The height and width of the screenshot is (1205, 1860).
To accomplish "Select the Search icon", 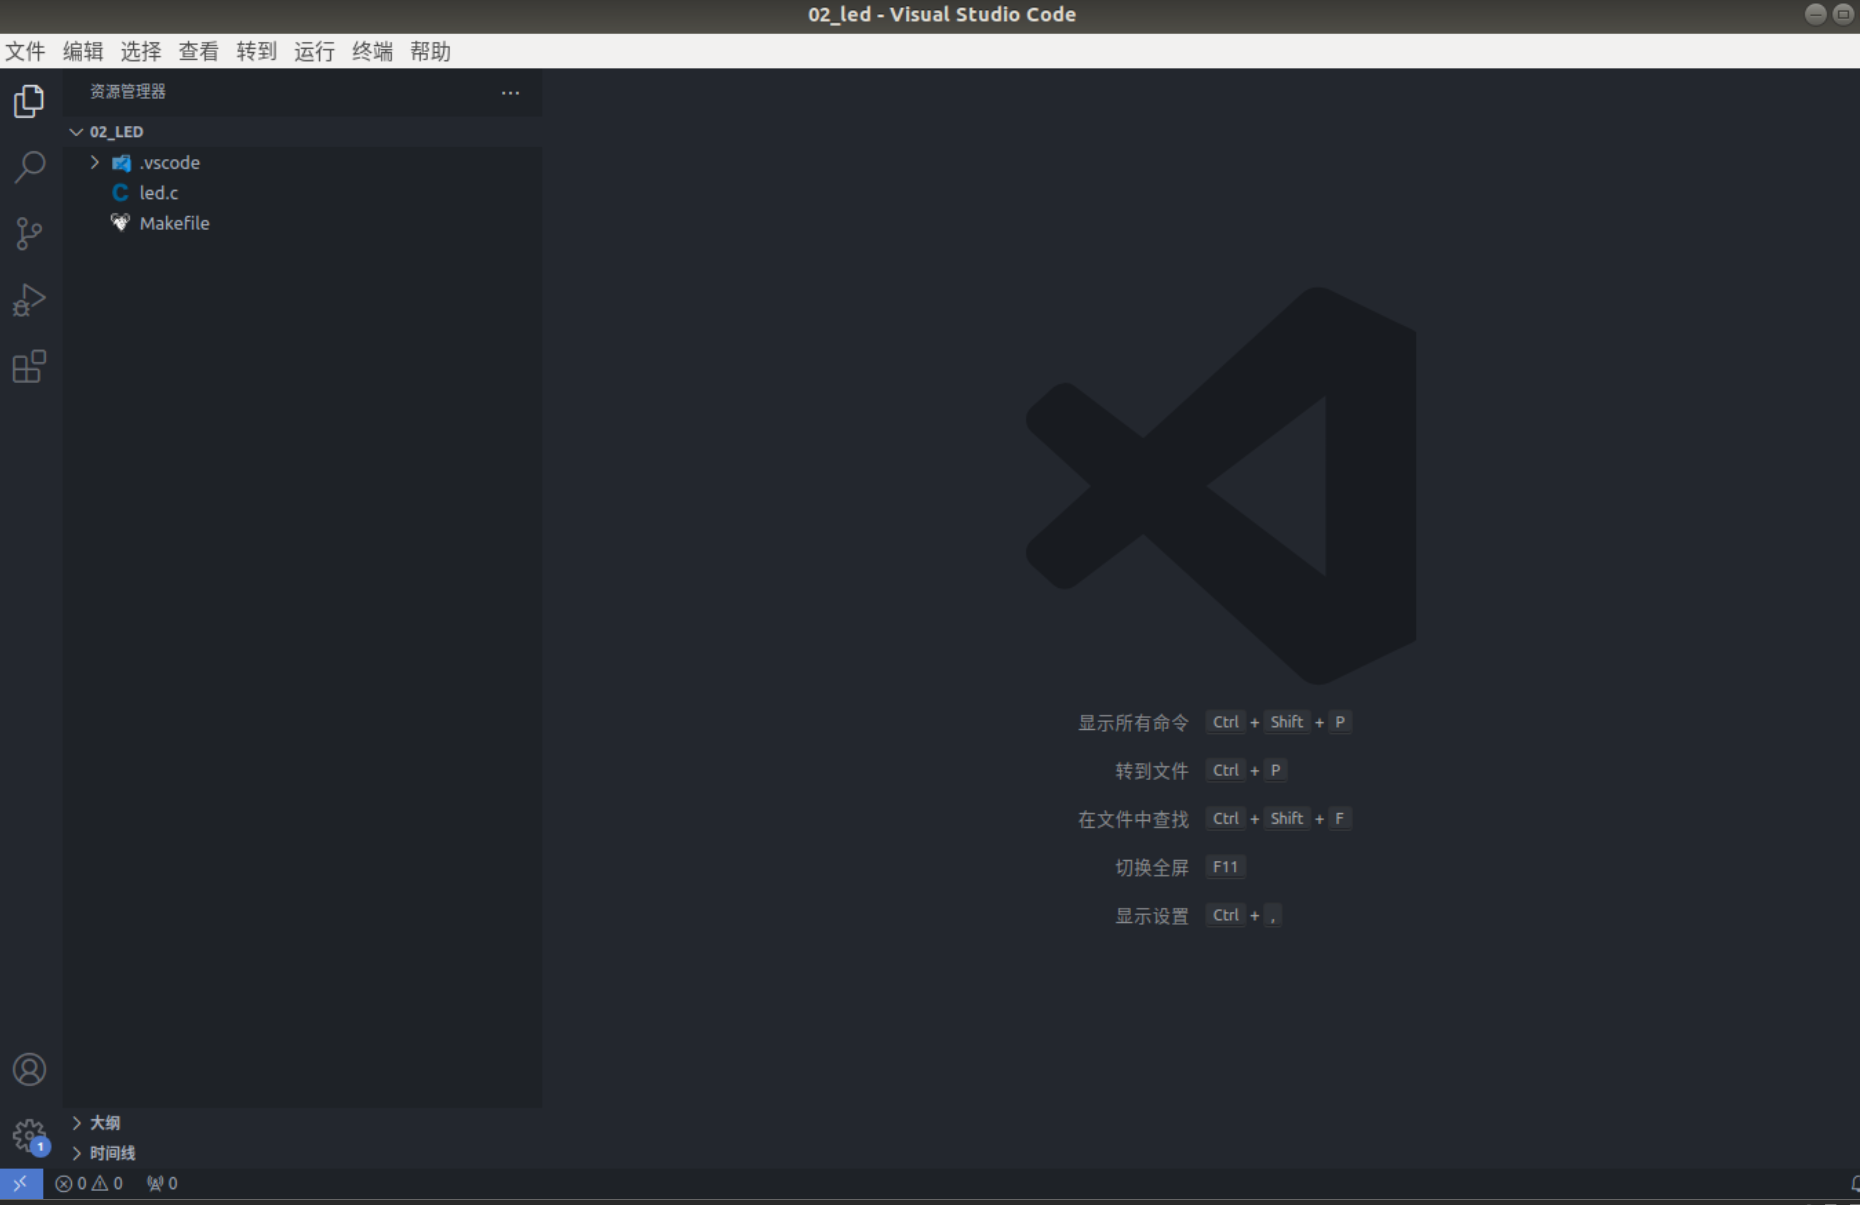I will click(29, 166).
